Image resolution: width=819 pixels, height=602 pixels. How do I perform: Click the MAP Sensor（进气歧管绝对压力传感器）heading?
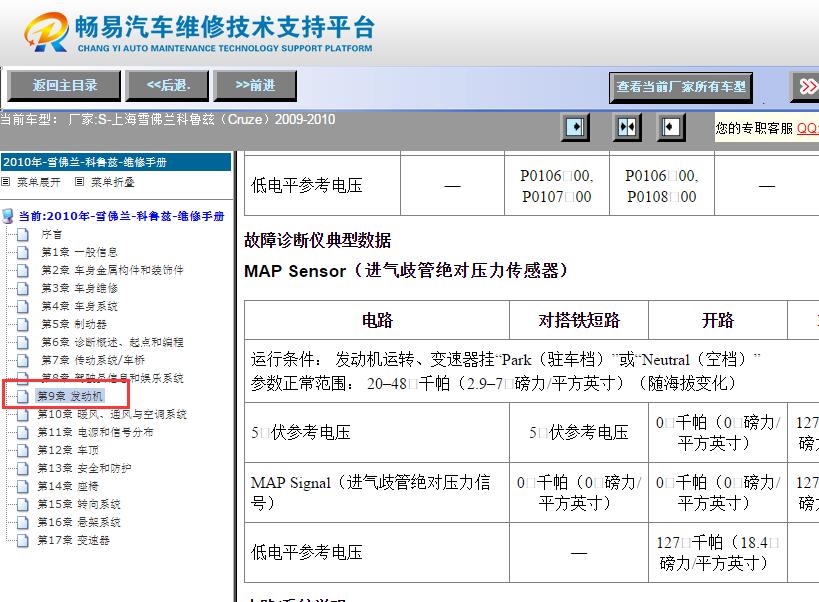[x=406, y=271]
